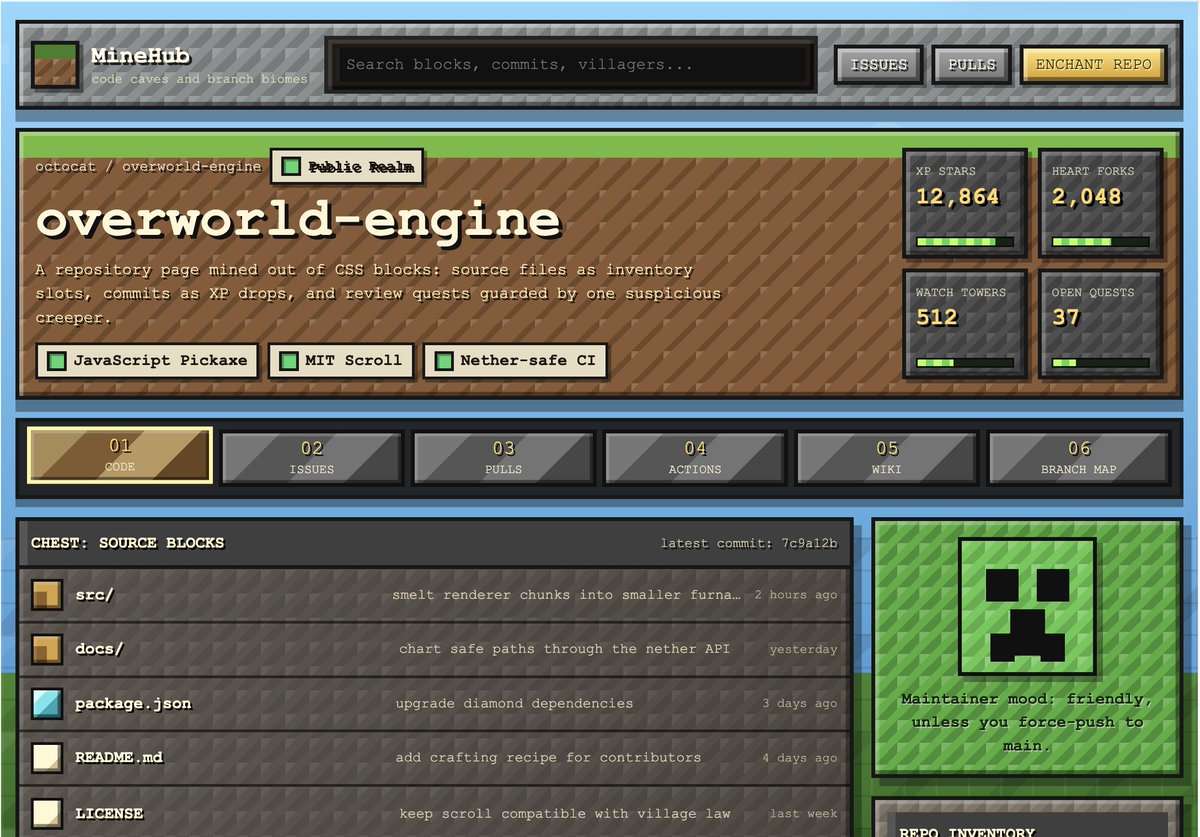Click the src/ folder icon
Screen dimensions: 1200x837
click(47, 595)
